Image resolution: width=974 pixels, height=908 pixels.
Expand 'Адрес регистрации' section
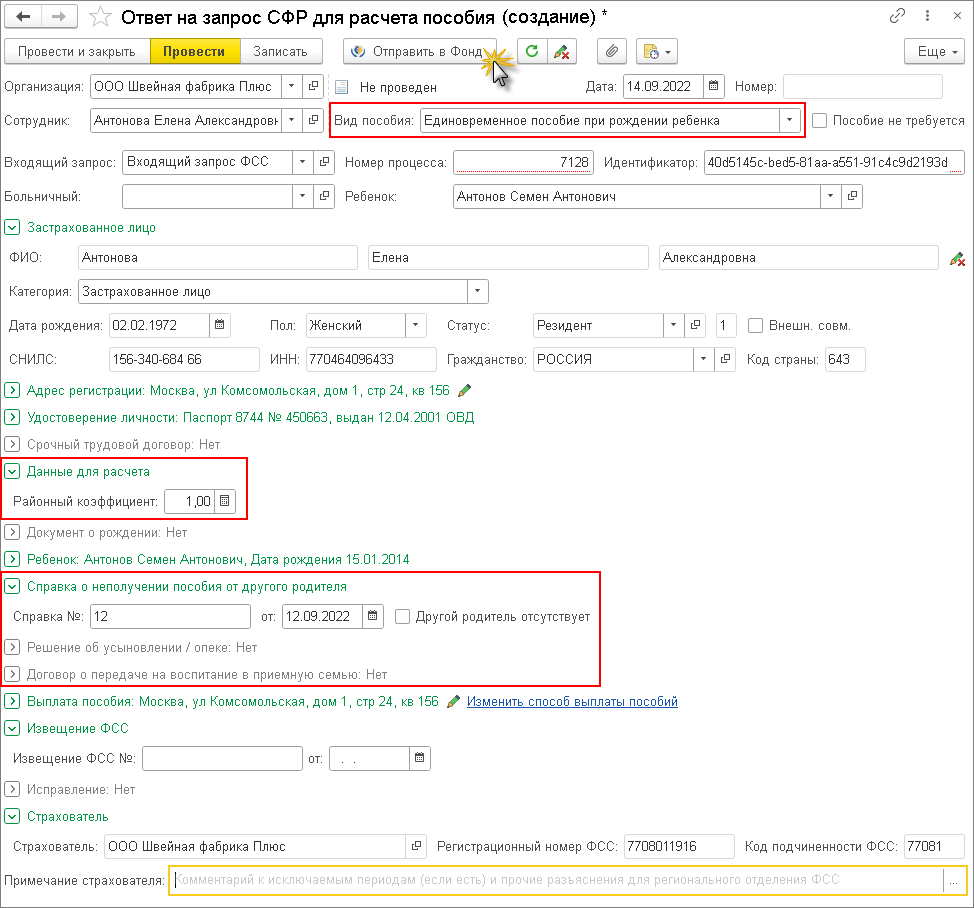12,391
